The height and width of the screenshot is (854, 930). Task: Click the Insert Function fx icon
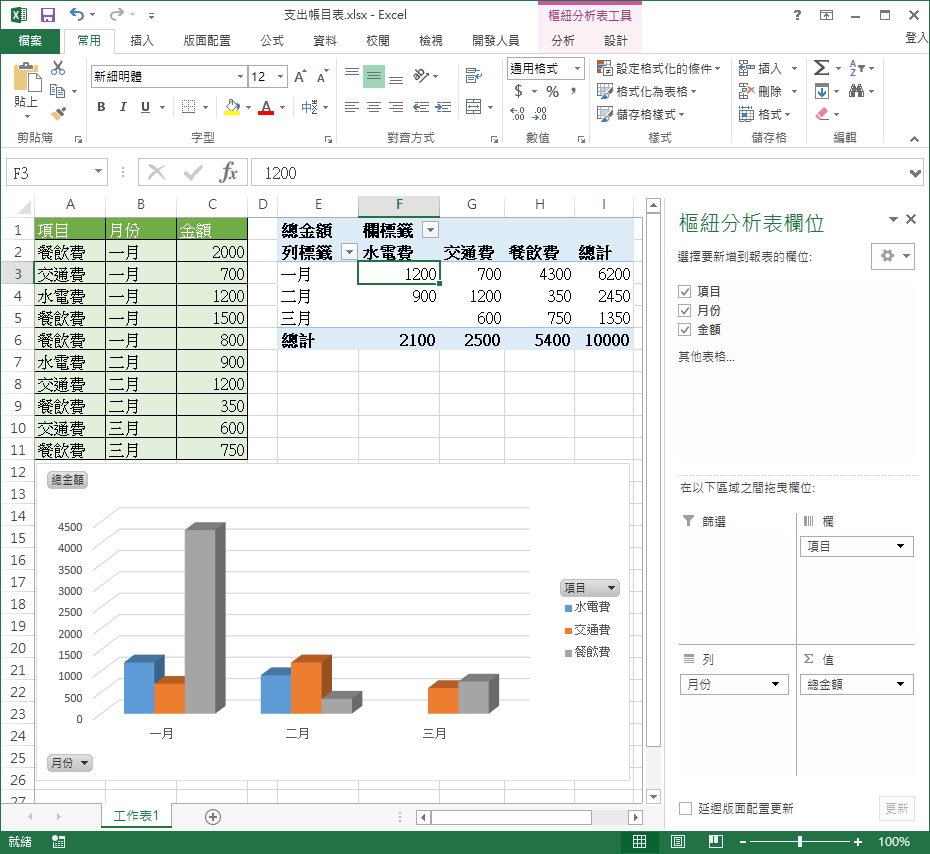point(229,173)
